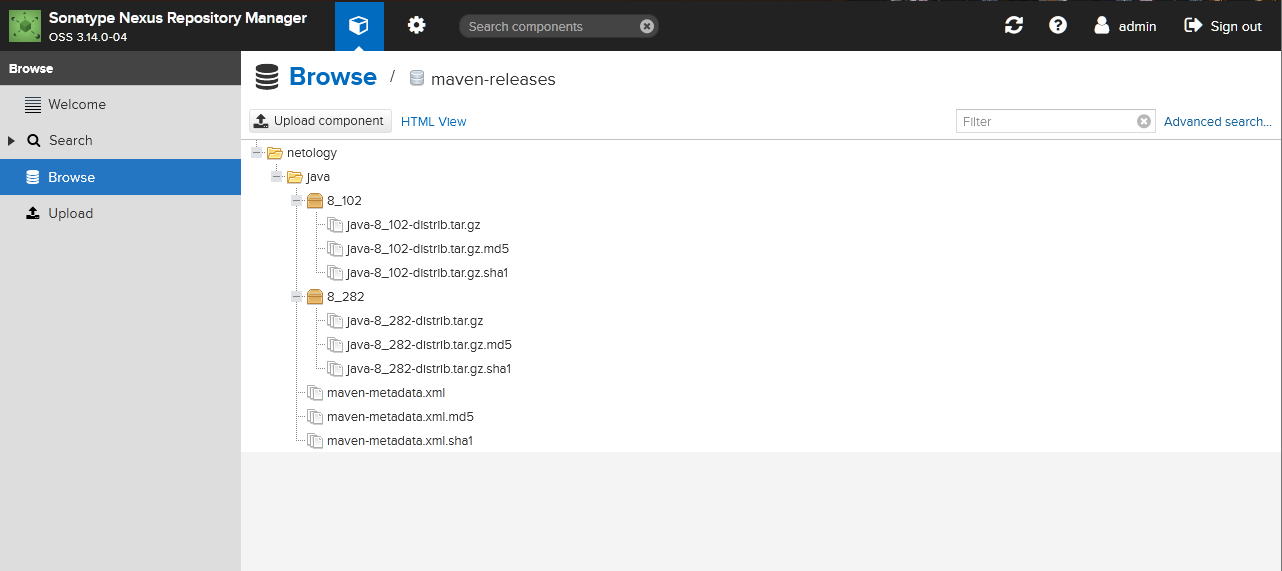Select the 8_282 component
Image resolution: width=1282 pixels, height=571 pixels.
click(x=345, y=297)
